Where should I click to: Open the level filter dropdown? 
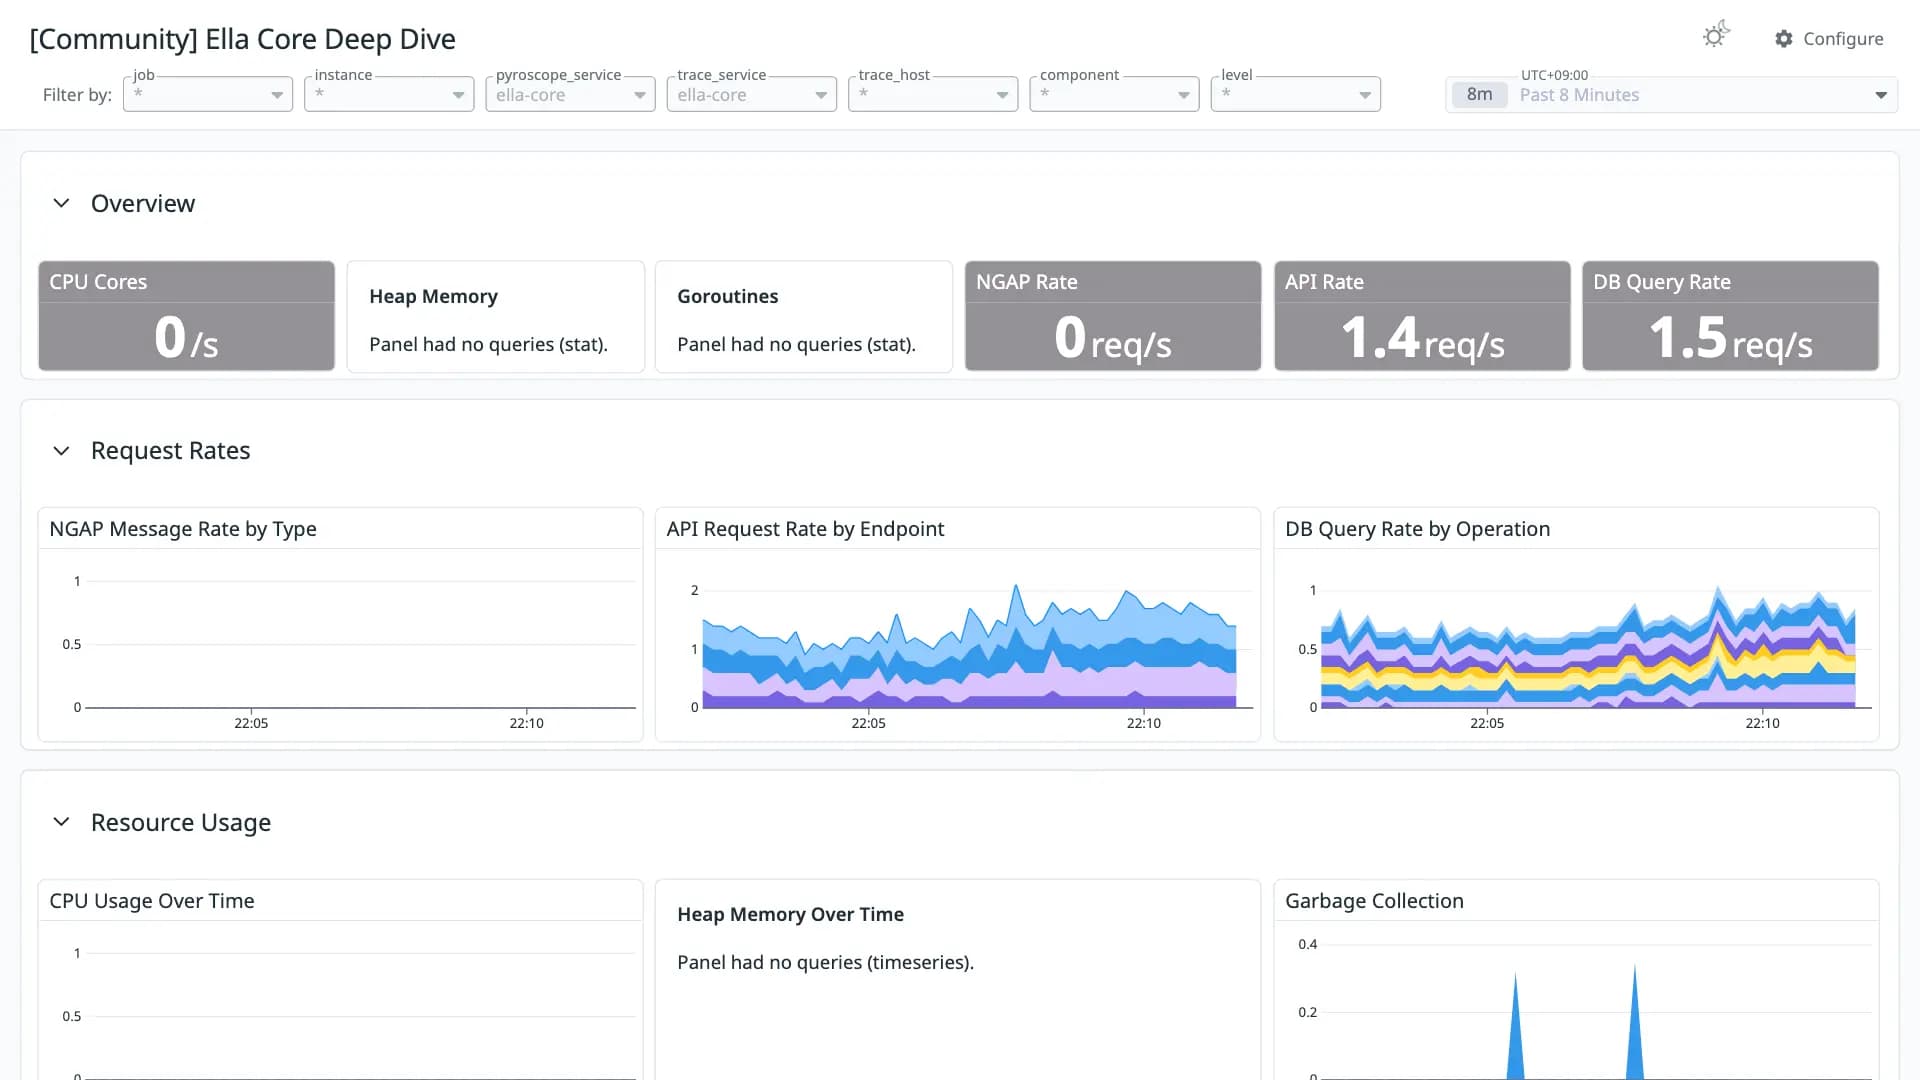tap(1296, 94)
